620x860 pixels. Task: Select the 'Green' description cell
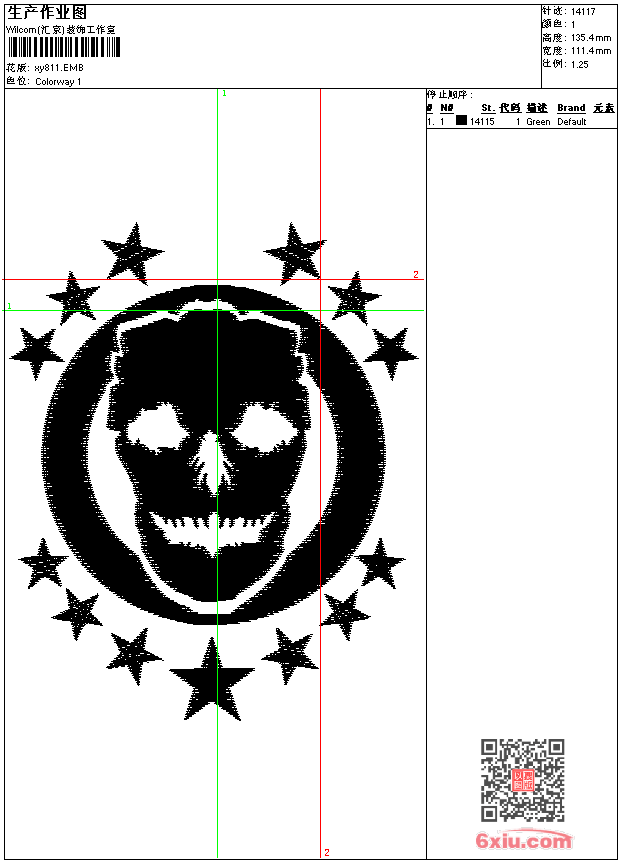538,122
